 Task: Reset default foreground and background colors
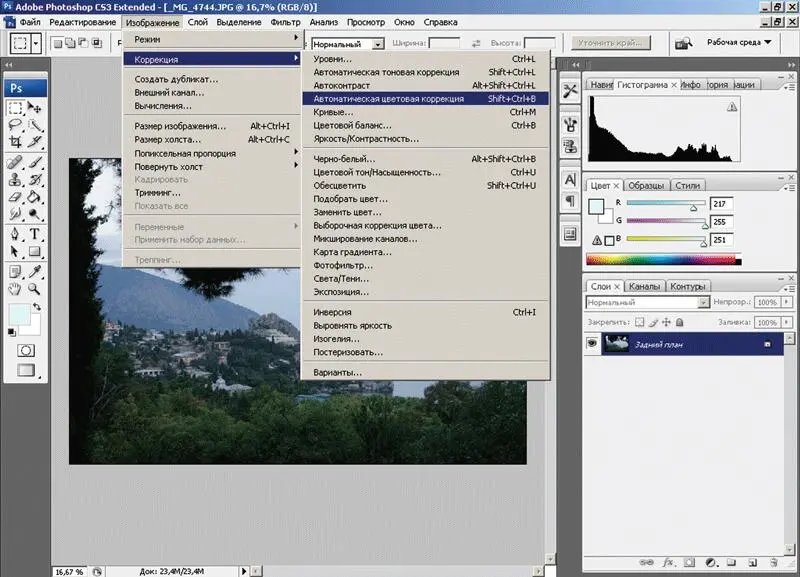(x=12, y=333)
